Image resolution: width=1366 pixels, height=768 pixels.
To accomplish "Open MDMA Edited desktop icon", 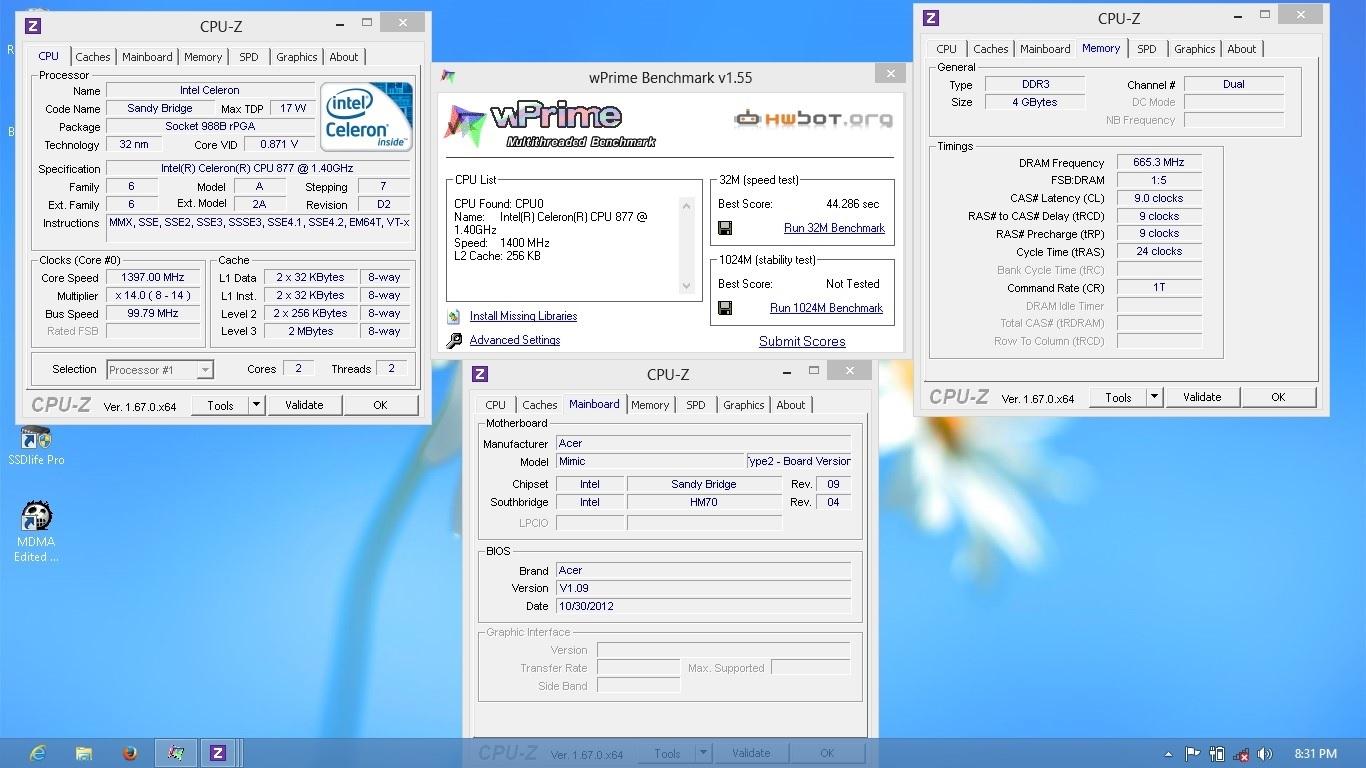I will [36, 532].
